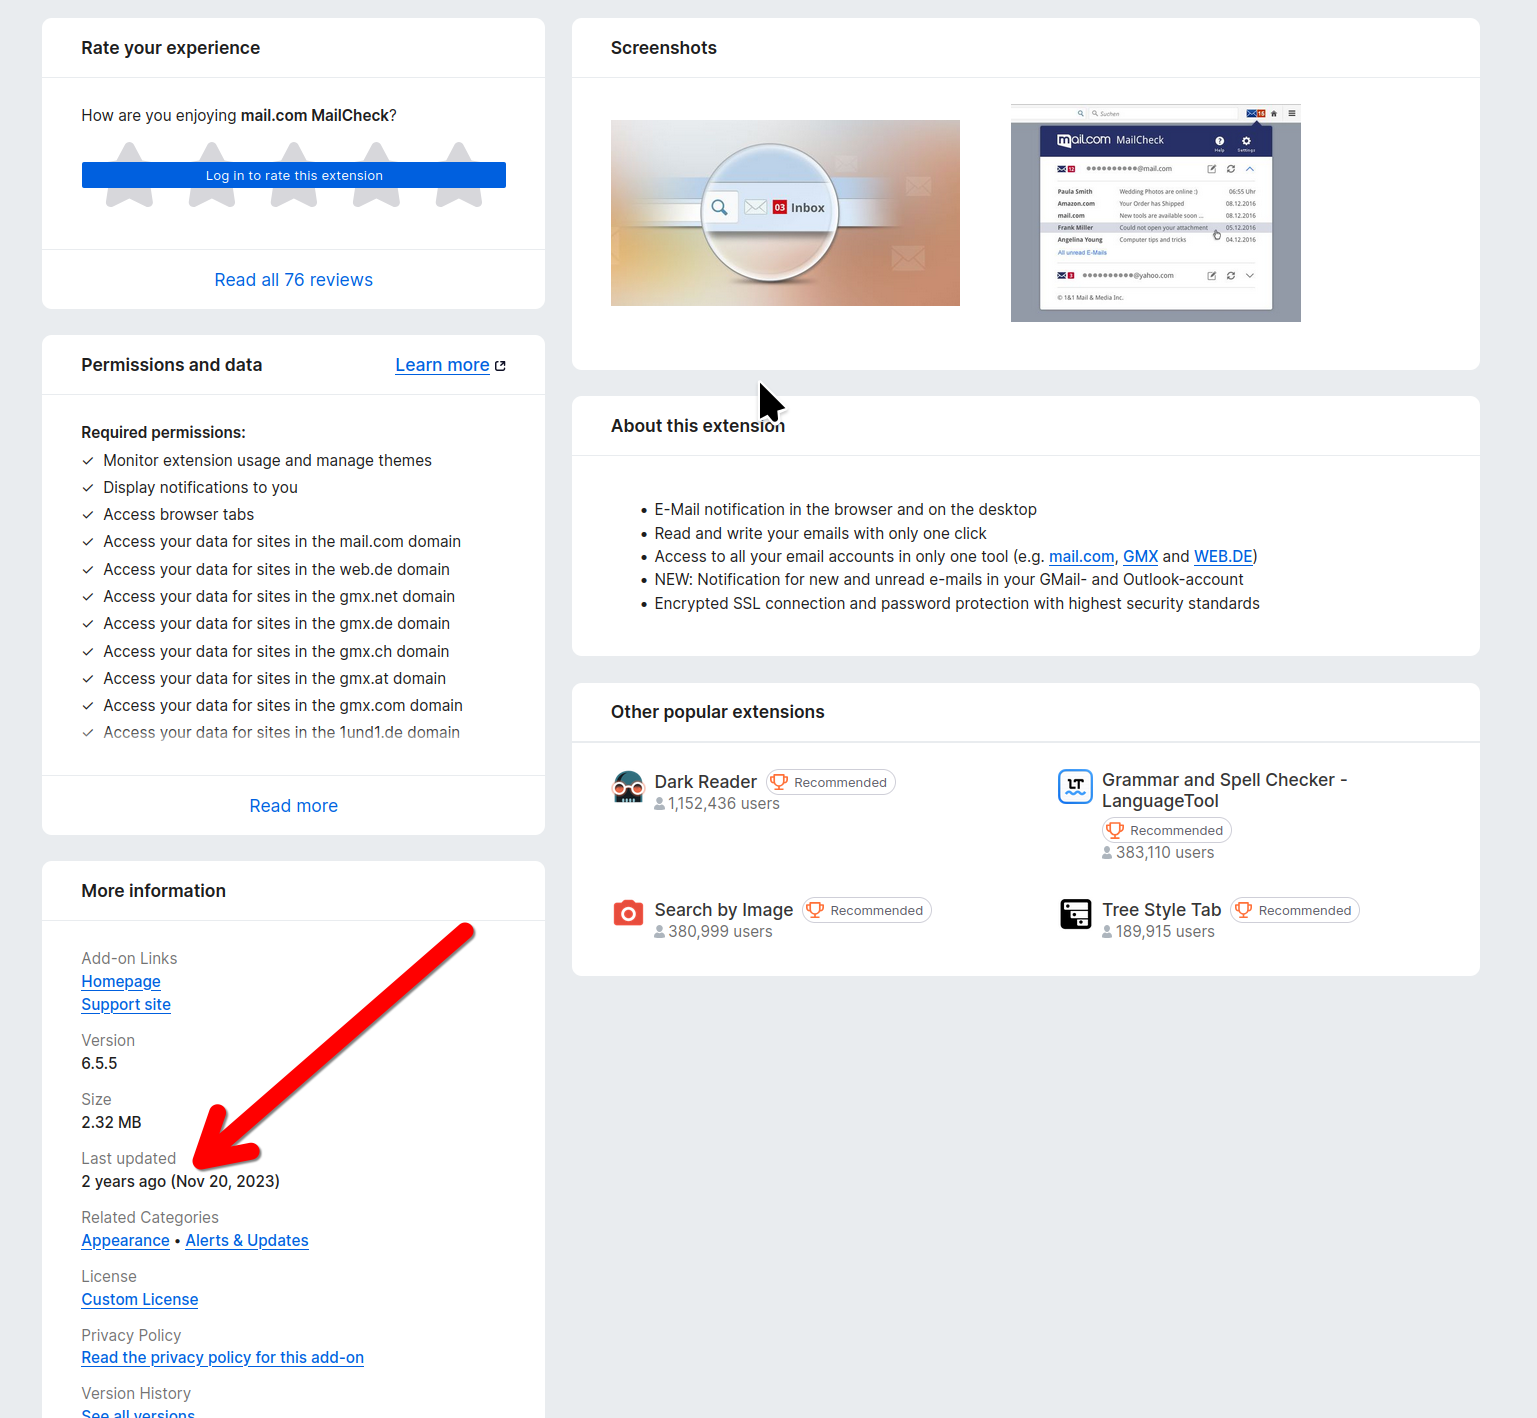Open the add-on Homepage link
Viewport: 1537px width, 1418px height.
(x=121, y=982)
